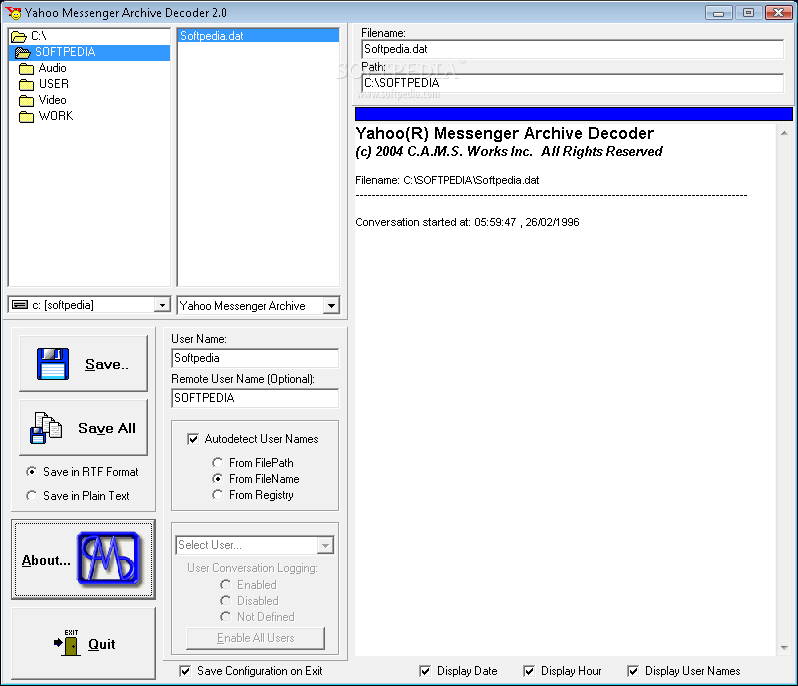This screenshot has height=686, width=798.
Task: Select the Video folder name in tree
Action: coord(52,100)
